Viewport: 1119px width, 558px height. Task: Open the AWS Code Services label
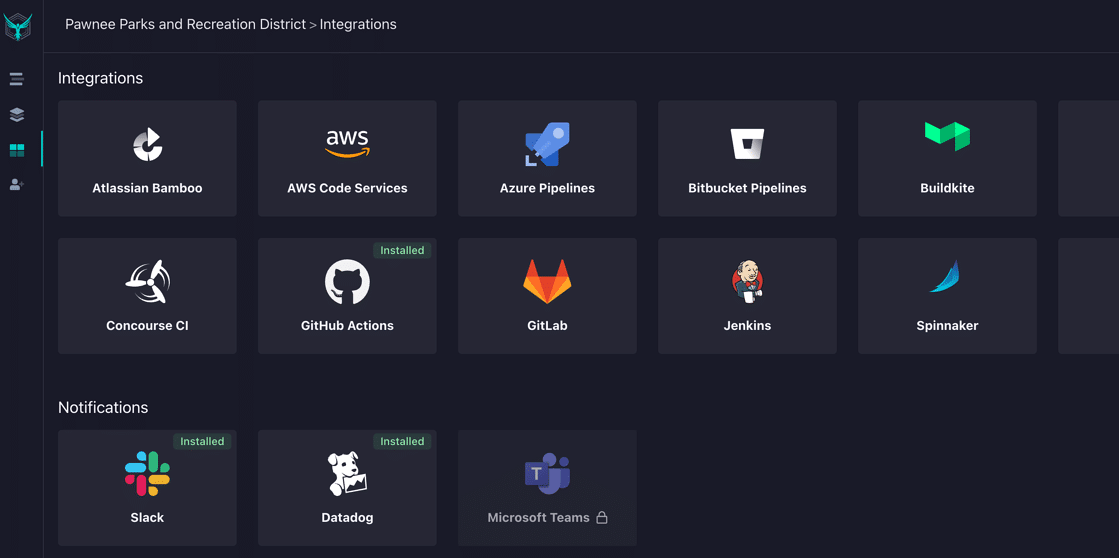tap(348, 188)
